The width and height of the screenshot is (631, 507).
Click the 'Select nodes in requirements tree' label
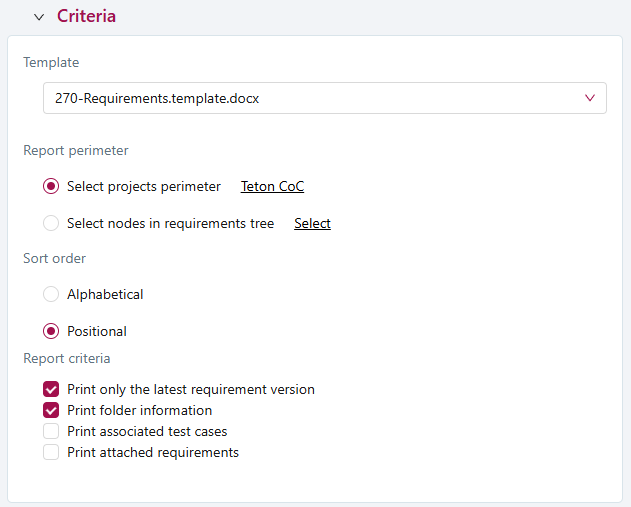coord(170,223)
